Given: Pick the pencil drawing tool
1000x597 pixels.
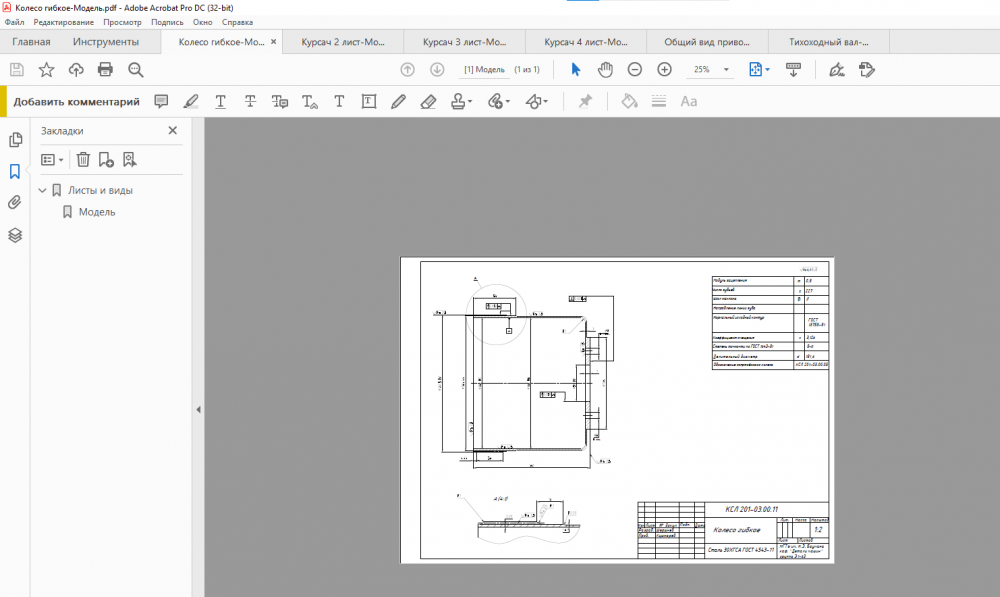Looking at the screenshot, I should tap(398, 101).
